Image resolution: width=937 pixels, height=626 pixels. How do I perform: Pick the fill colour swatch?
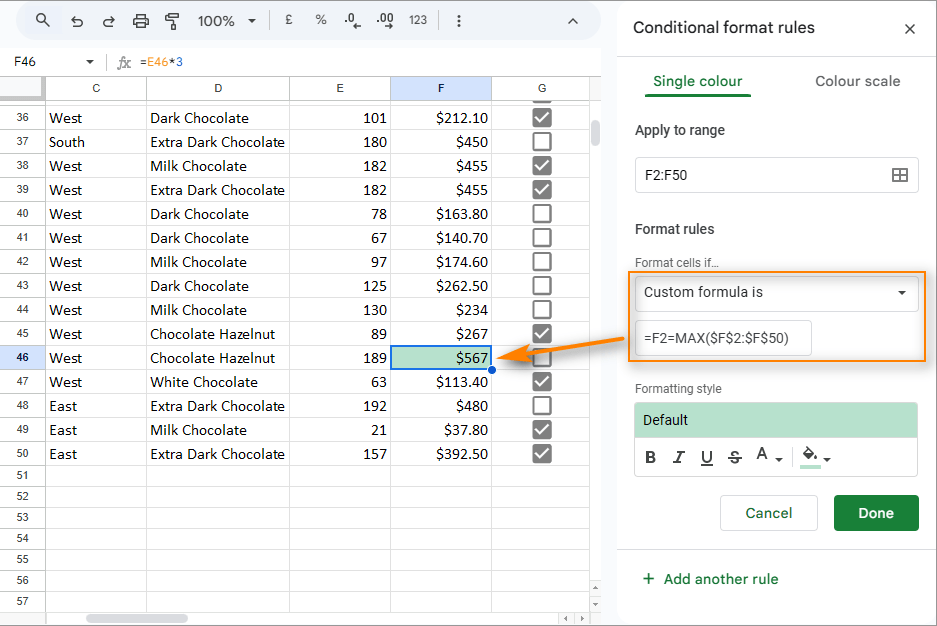(x=810, y=456)
